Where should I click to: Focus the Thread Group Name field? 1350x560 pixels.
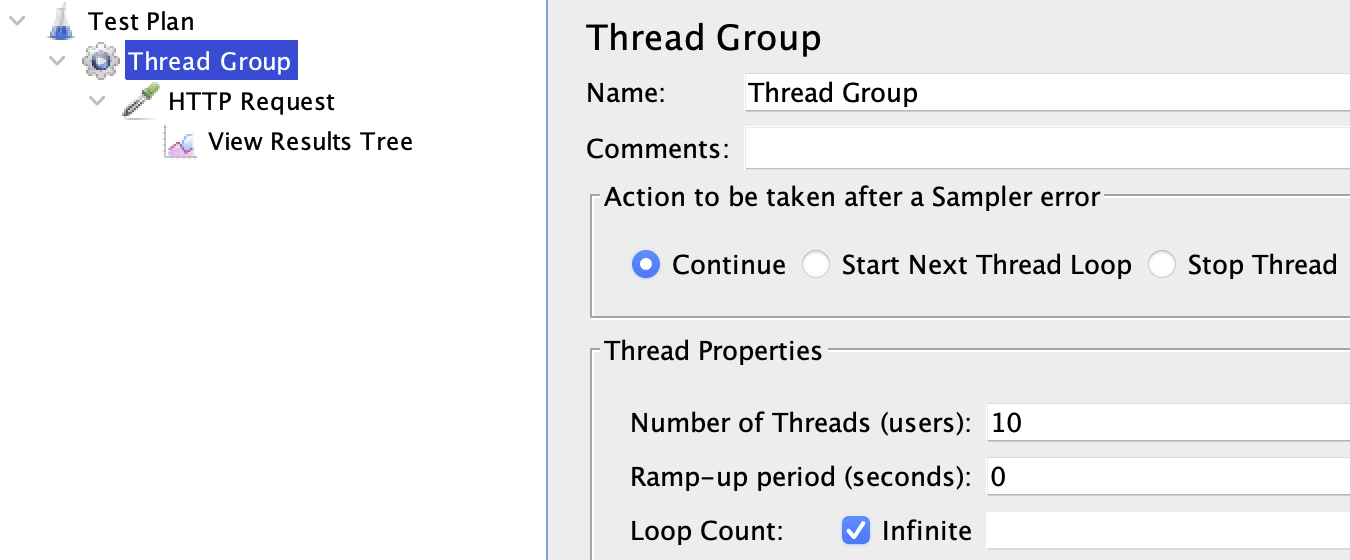point(1045,94)
